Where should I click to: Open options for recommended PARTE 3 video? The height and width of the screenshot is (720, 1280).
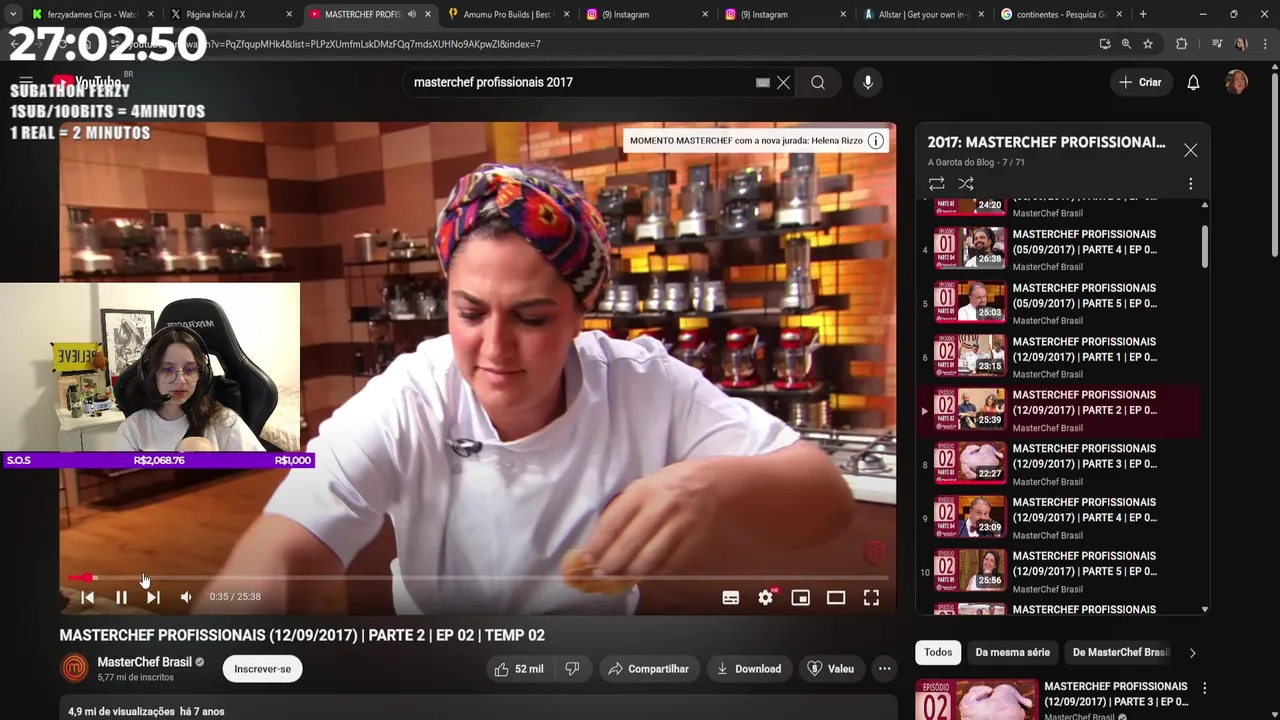pyautogui.click(x=1205, y=688)
